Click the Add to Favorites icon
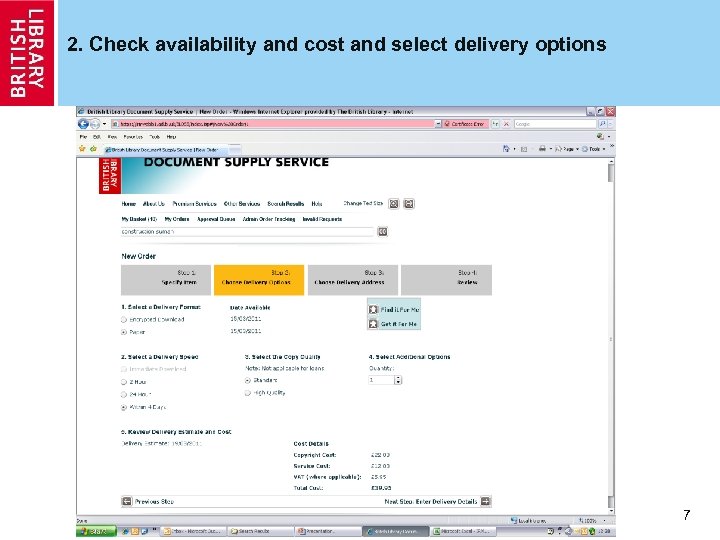720x540 pixels. click(x=93, y=149)
